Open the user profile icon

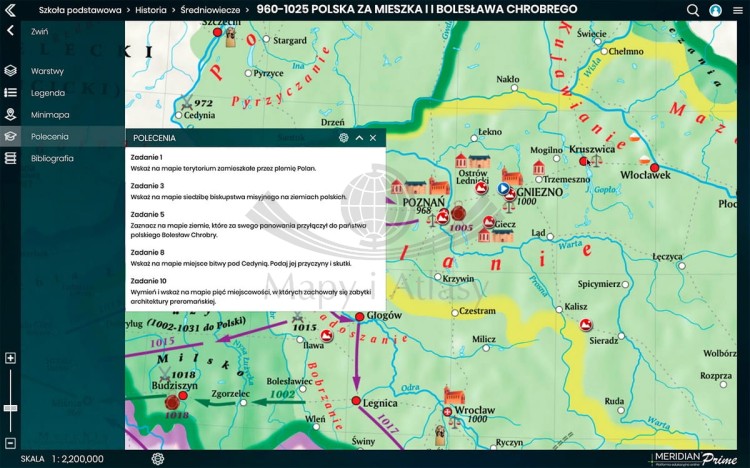tap(715, 10)
